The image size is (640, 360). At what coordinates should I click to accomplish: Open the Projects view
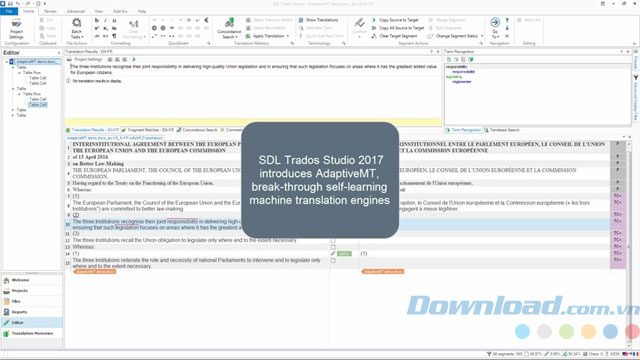(x=32, y=291)
